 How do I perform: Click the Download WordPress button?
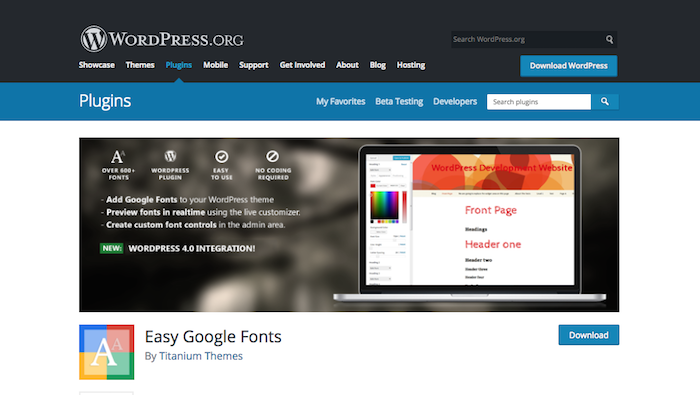point(569,66)
